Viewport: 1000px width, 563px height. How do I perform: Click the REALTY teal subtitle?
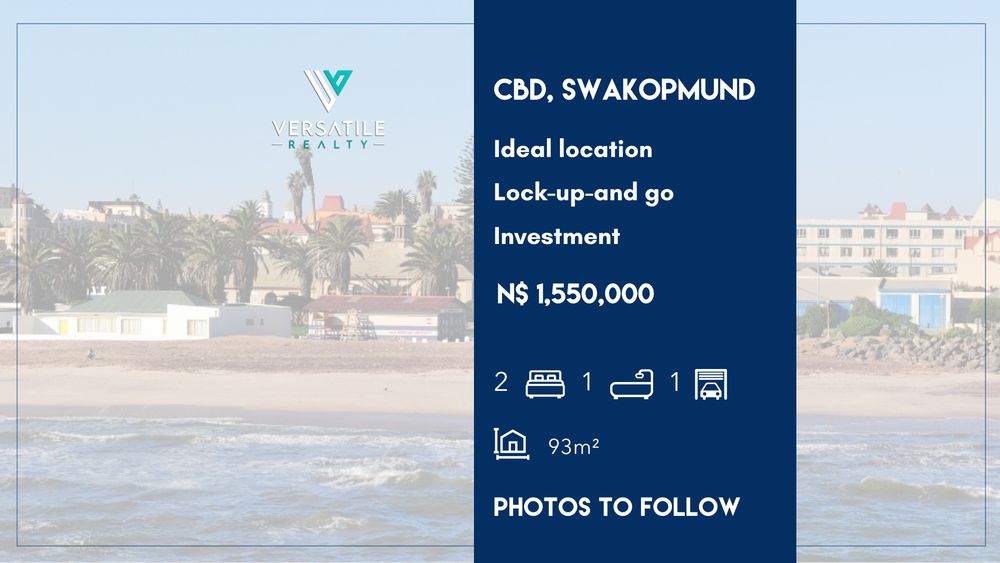[328, 145]
